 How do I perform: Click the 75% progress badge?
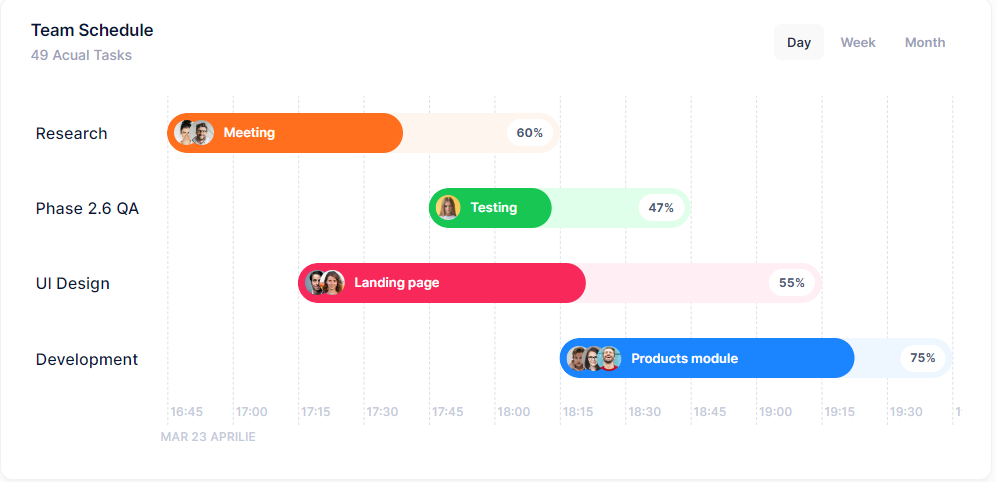pos(923,358)
